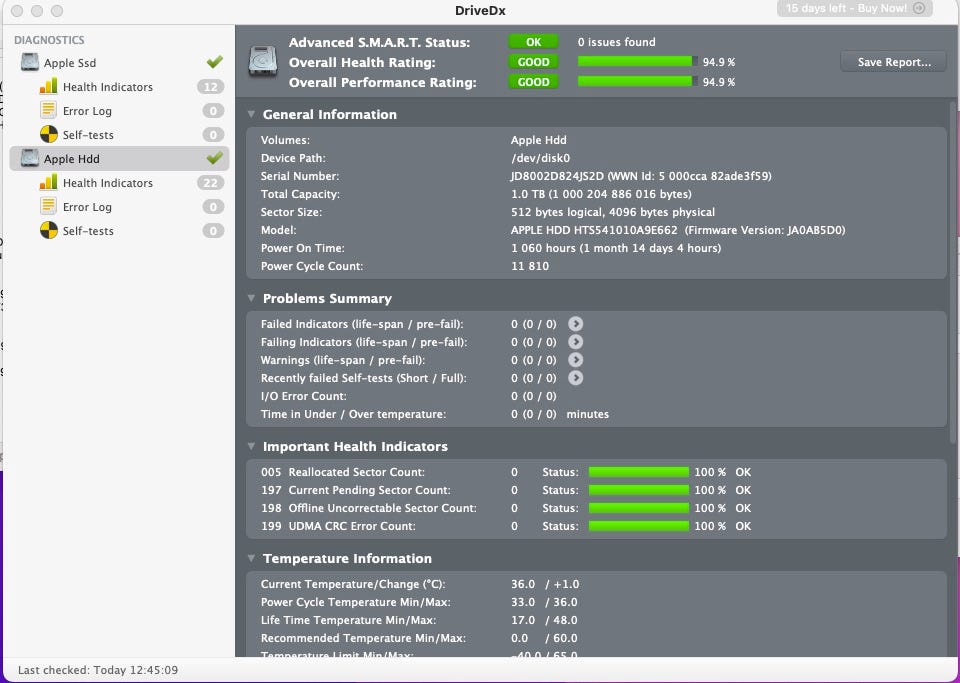Click the 15 days left Buy Now button
The height and width of the screenshot is (683, 960).
(x=854, y=9)
